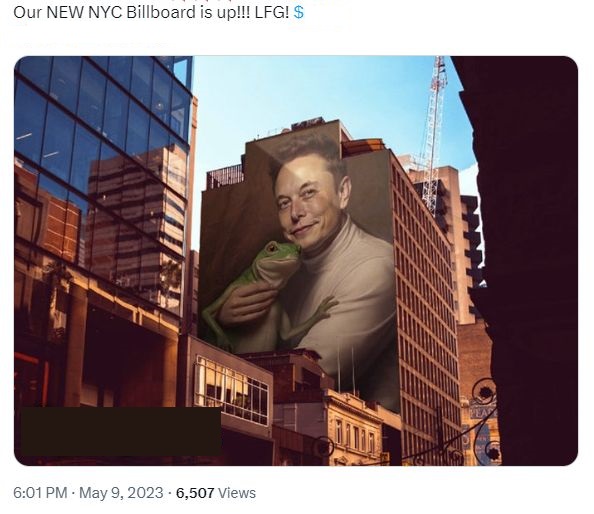Click the cream classical building at bottom
The width and height of the screenshot is (594, 514).
(x=354, y=430)
